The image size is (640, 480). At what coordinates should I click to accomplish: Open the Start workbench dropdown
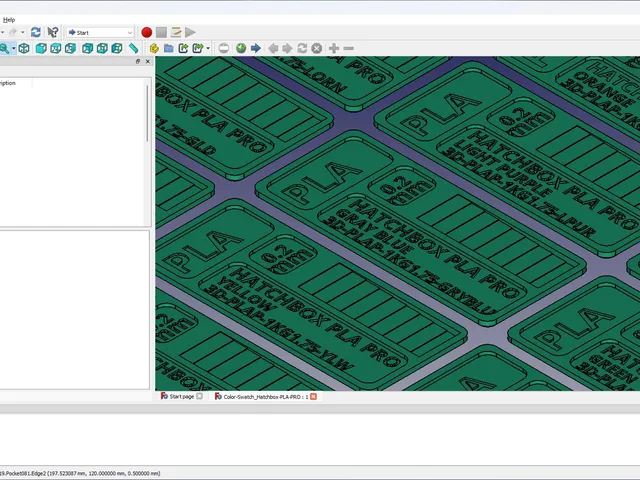tap(100, 32)
